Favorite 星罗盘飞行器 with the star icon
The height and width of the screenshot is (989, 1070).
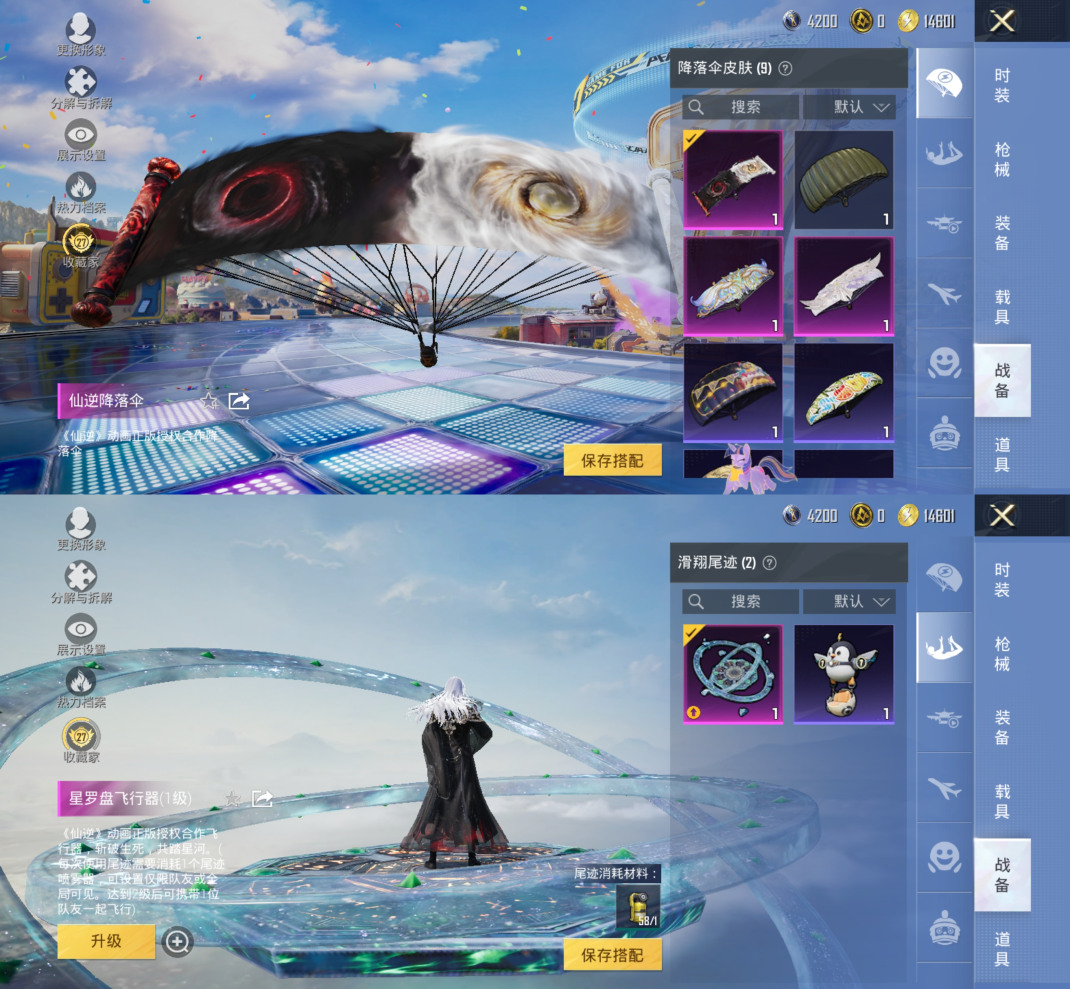pyautogui.click(x=233, y=799)
